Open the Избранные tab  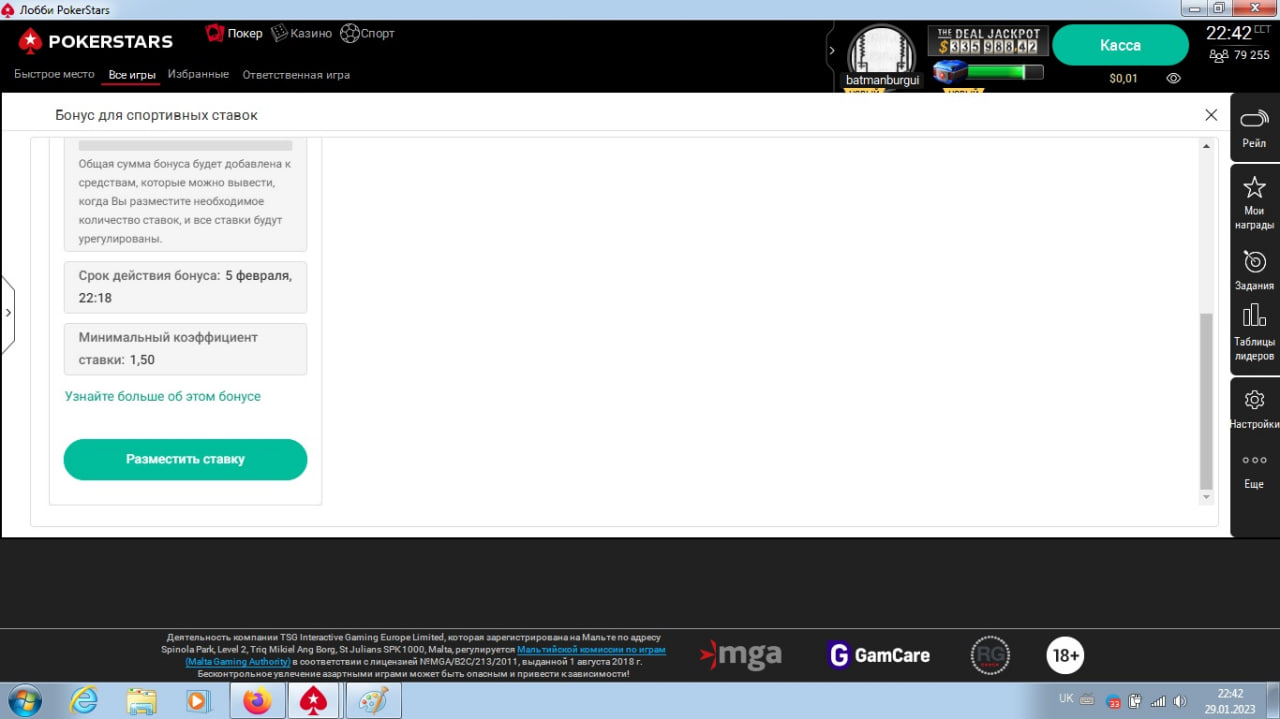coord(198,74)
